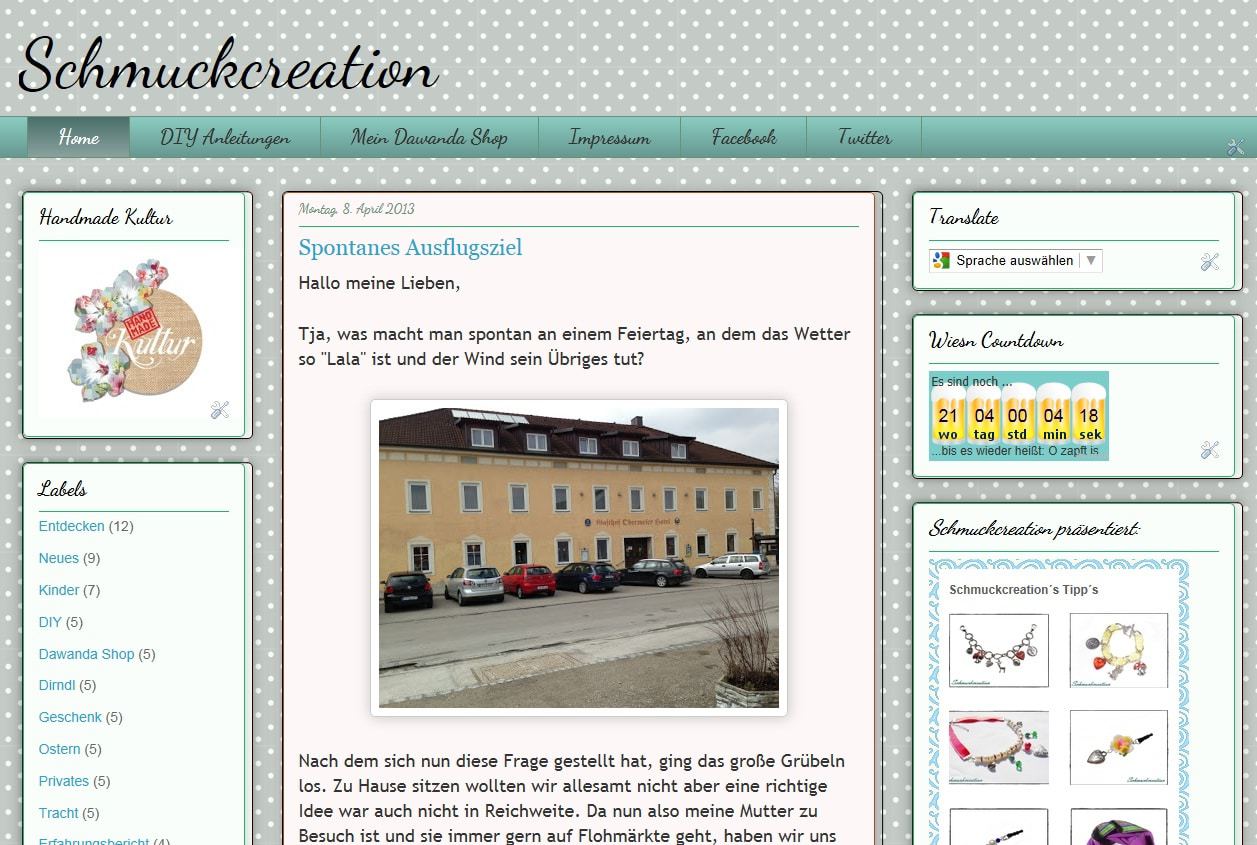The height and width of the screenshot is (845, 1257).
Task: Open the heart pendant product thumbnail
Action: coord(1119,747)
